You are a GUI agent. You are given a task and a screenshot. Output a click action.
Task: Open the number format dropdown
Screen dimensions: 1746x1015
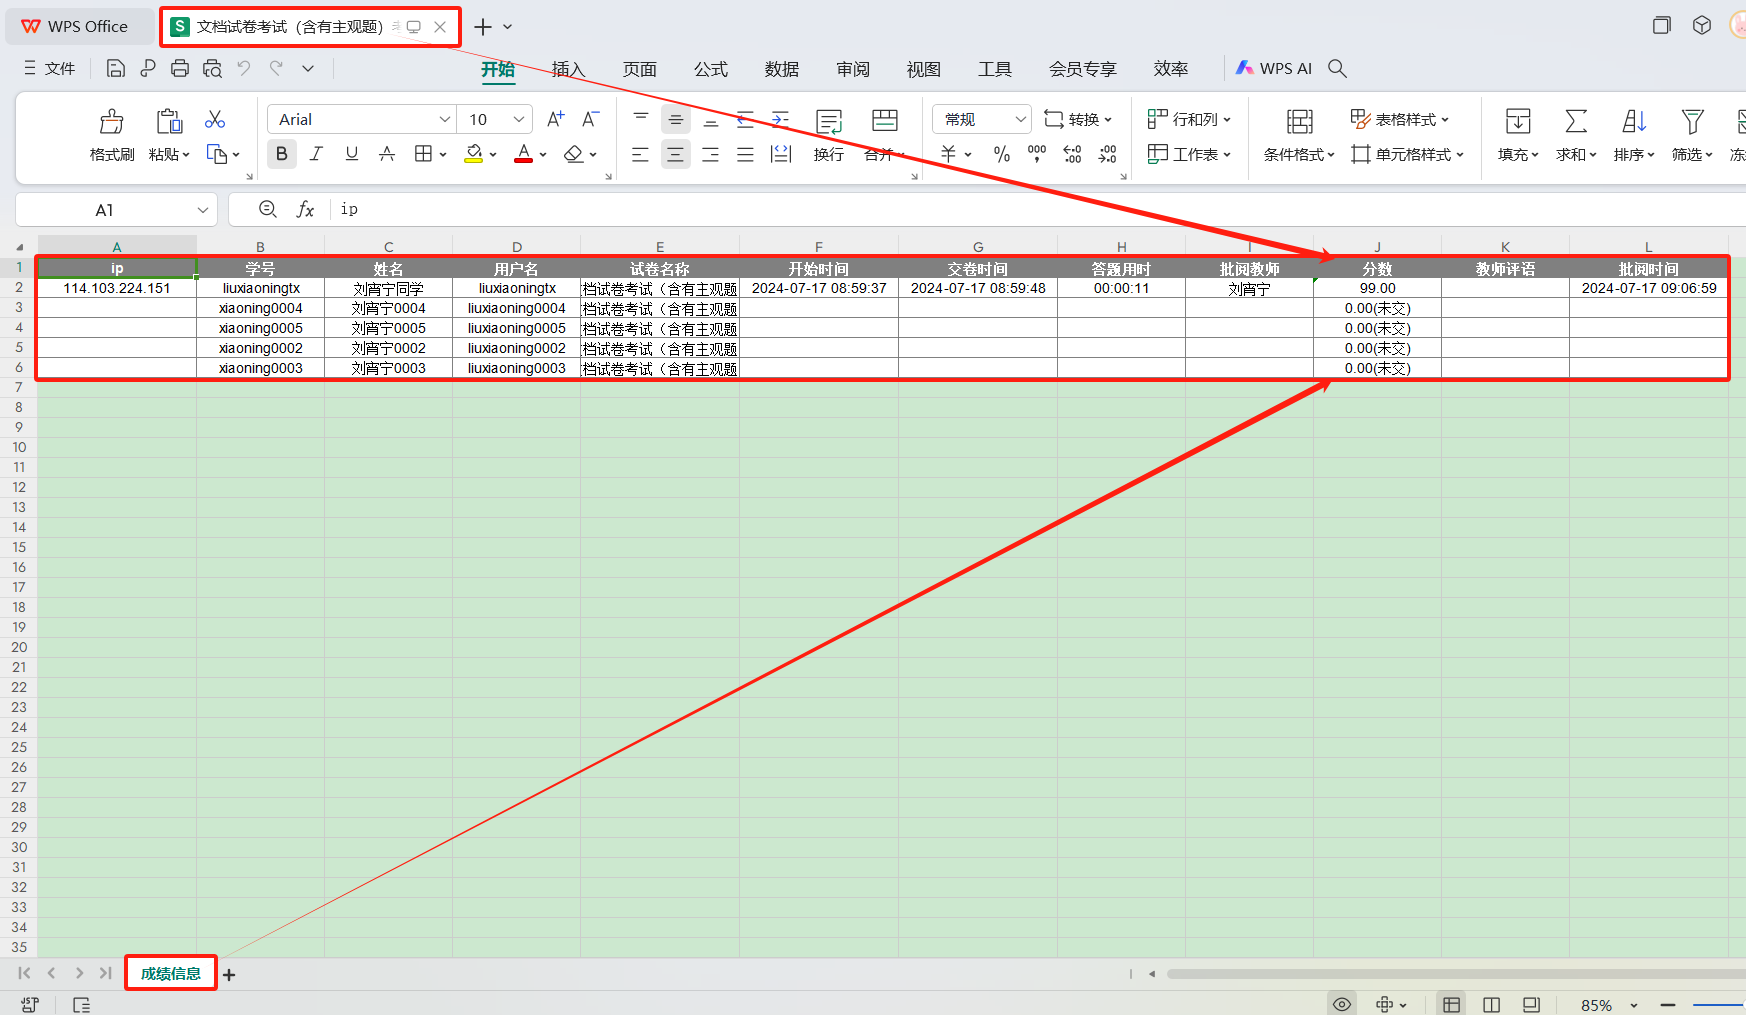pyautogui.click(x=1020, y=120)
